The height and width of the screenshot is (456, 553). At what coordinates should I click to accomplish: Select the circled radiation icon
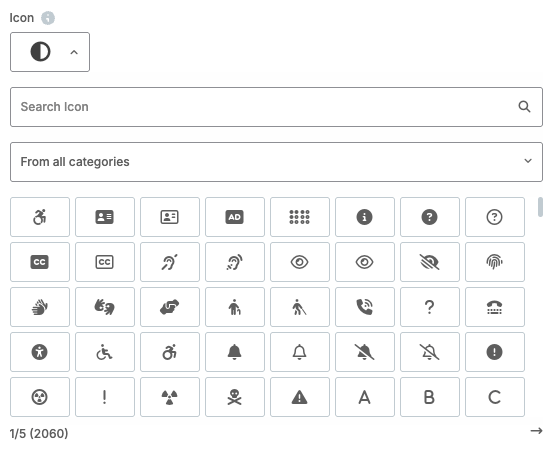40,397
